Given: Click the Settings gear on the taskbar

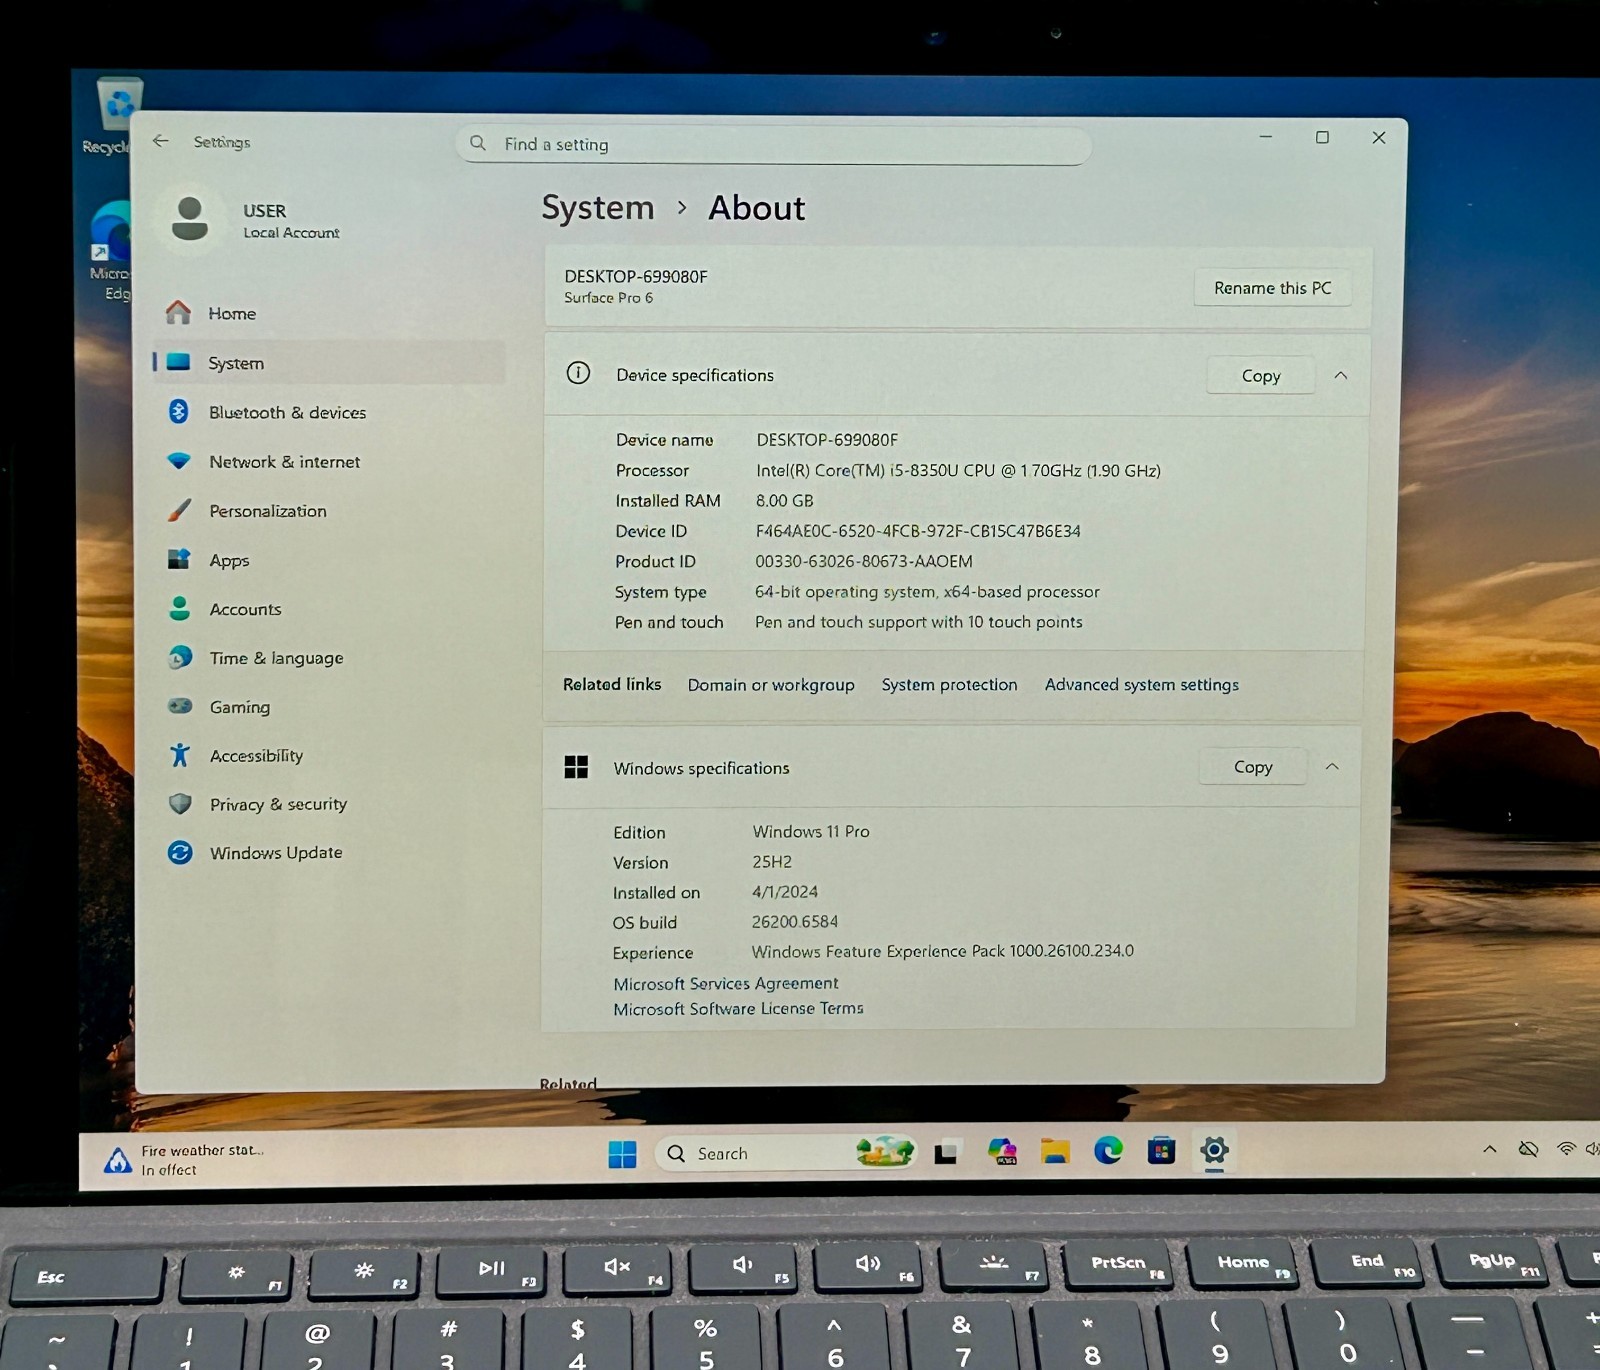Looking at the screenshot, I should point(1214,1150).
